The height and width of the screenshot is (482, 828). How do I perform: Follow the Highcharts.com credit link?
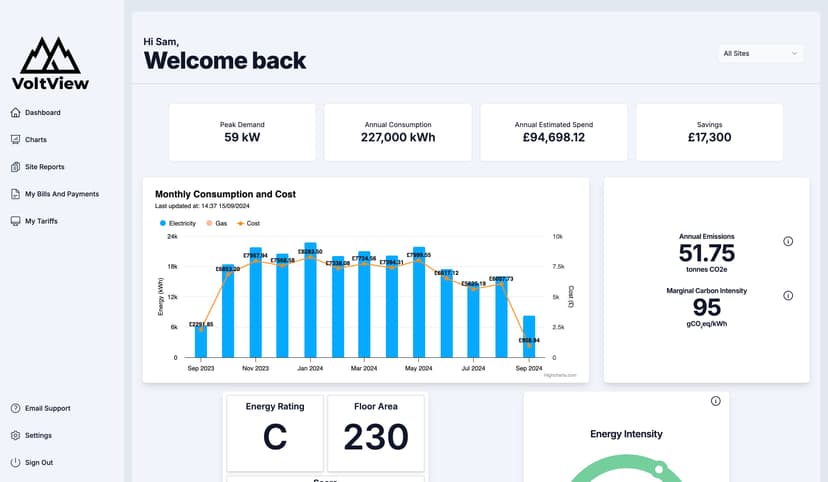tap(555, 375)
